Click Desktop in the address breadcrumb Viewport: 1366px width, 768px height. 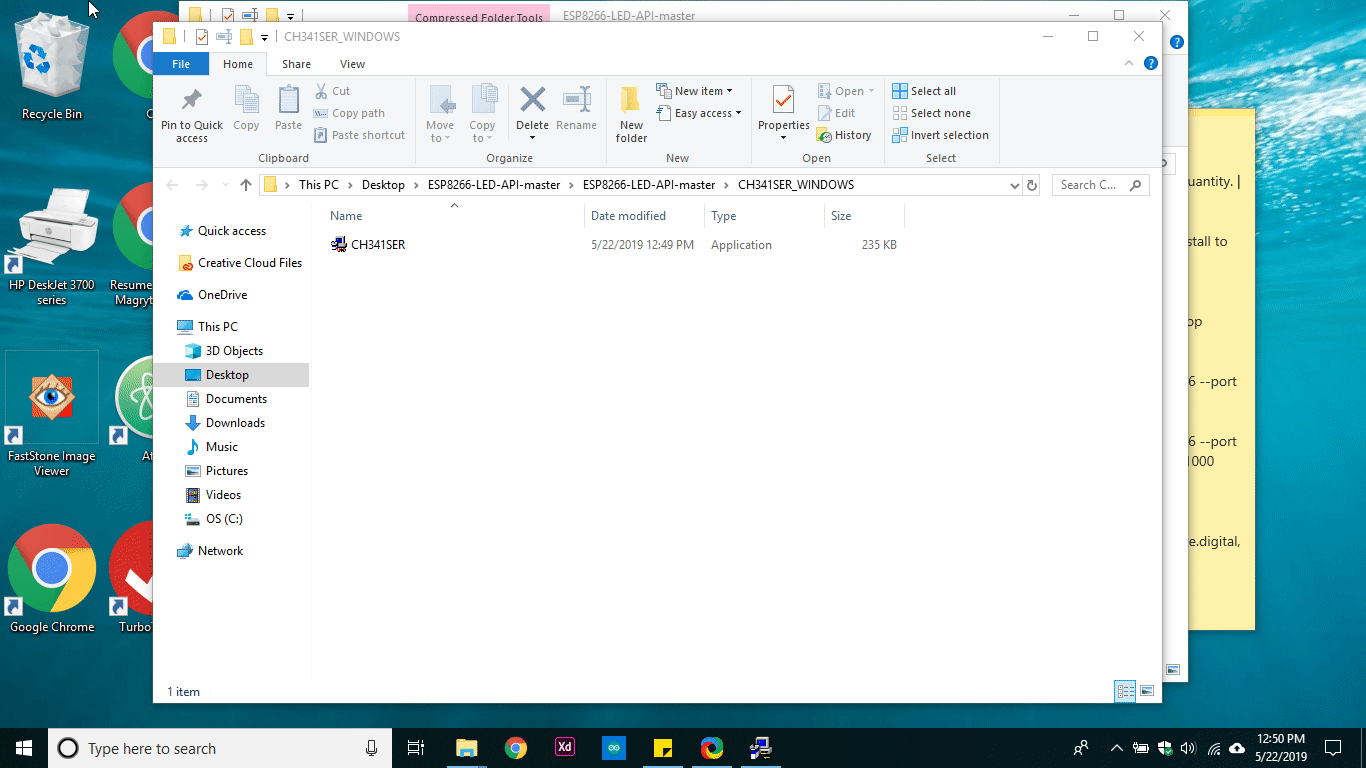click(x=383, y=185)
